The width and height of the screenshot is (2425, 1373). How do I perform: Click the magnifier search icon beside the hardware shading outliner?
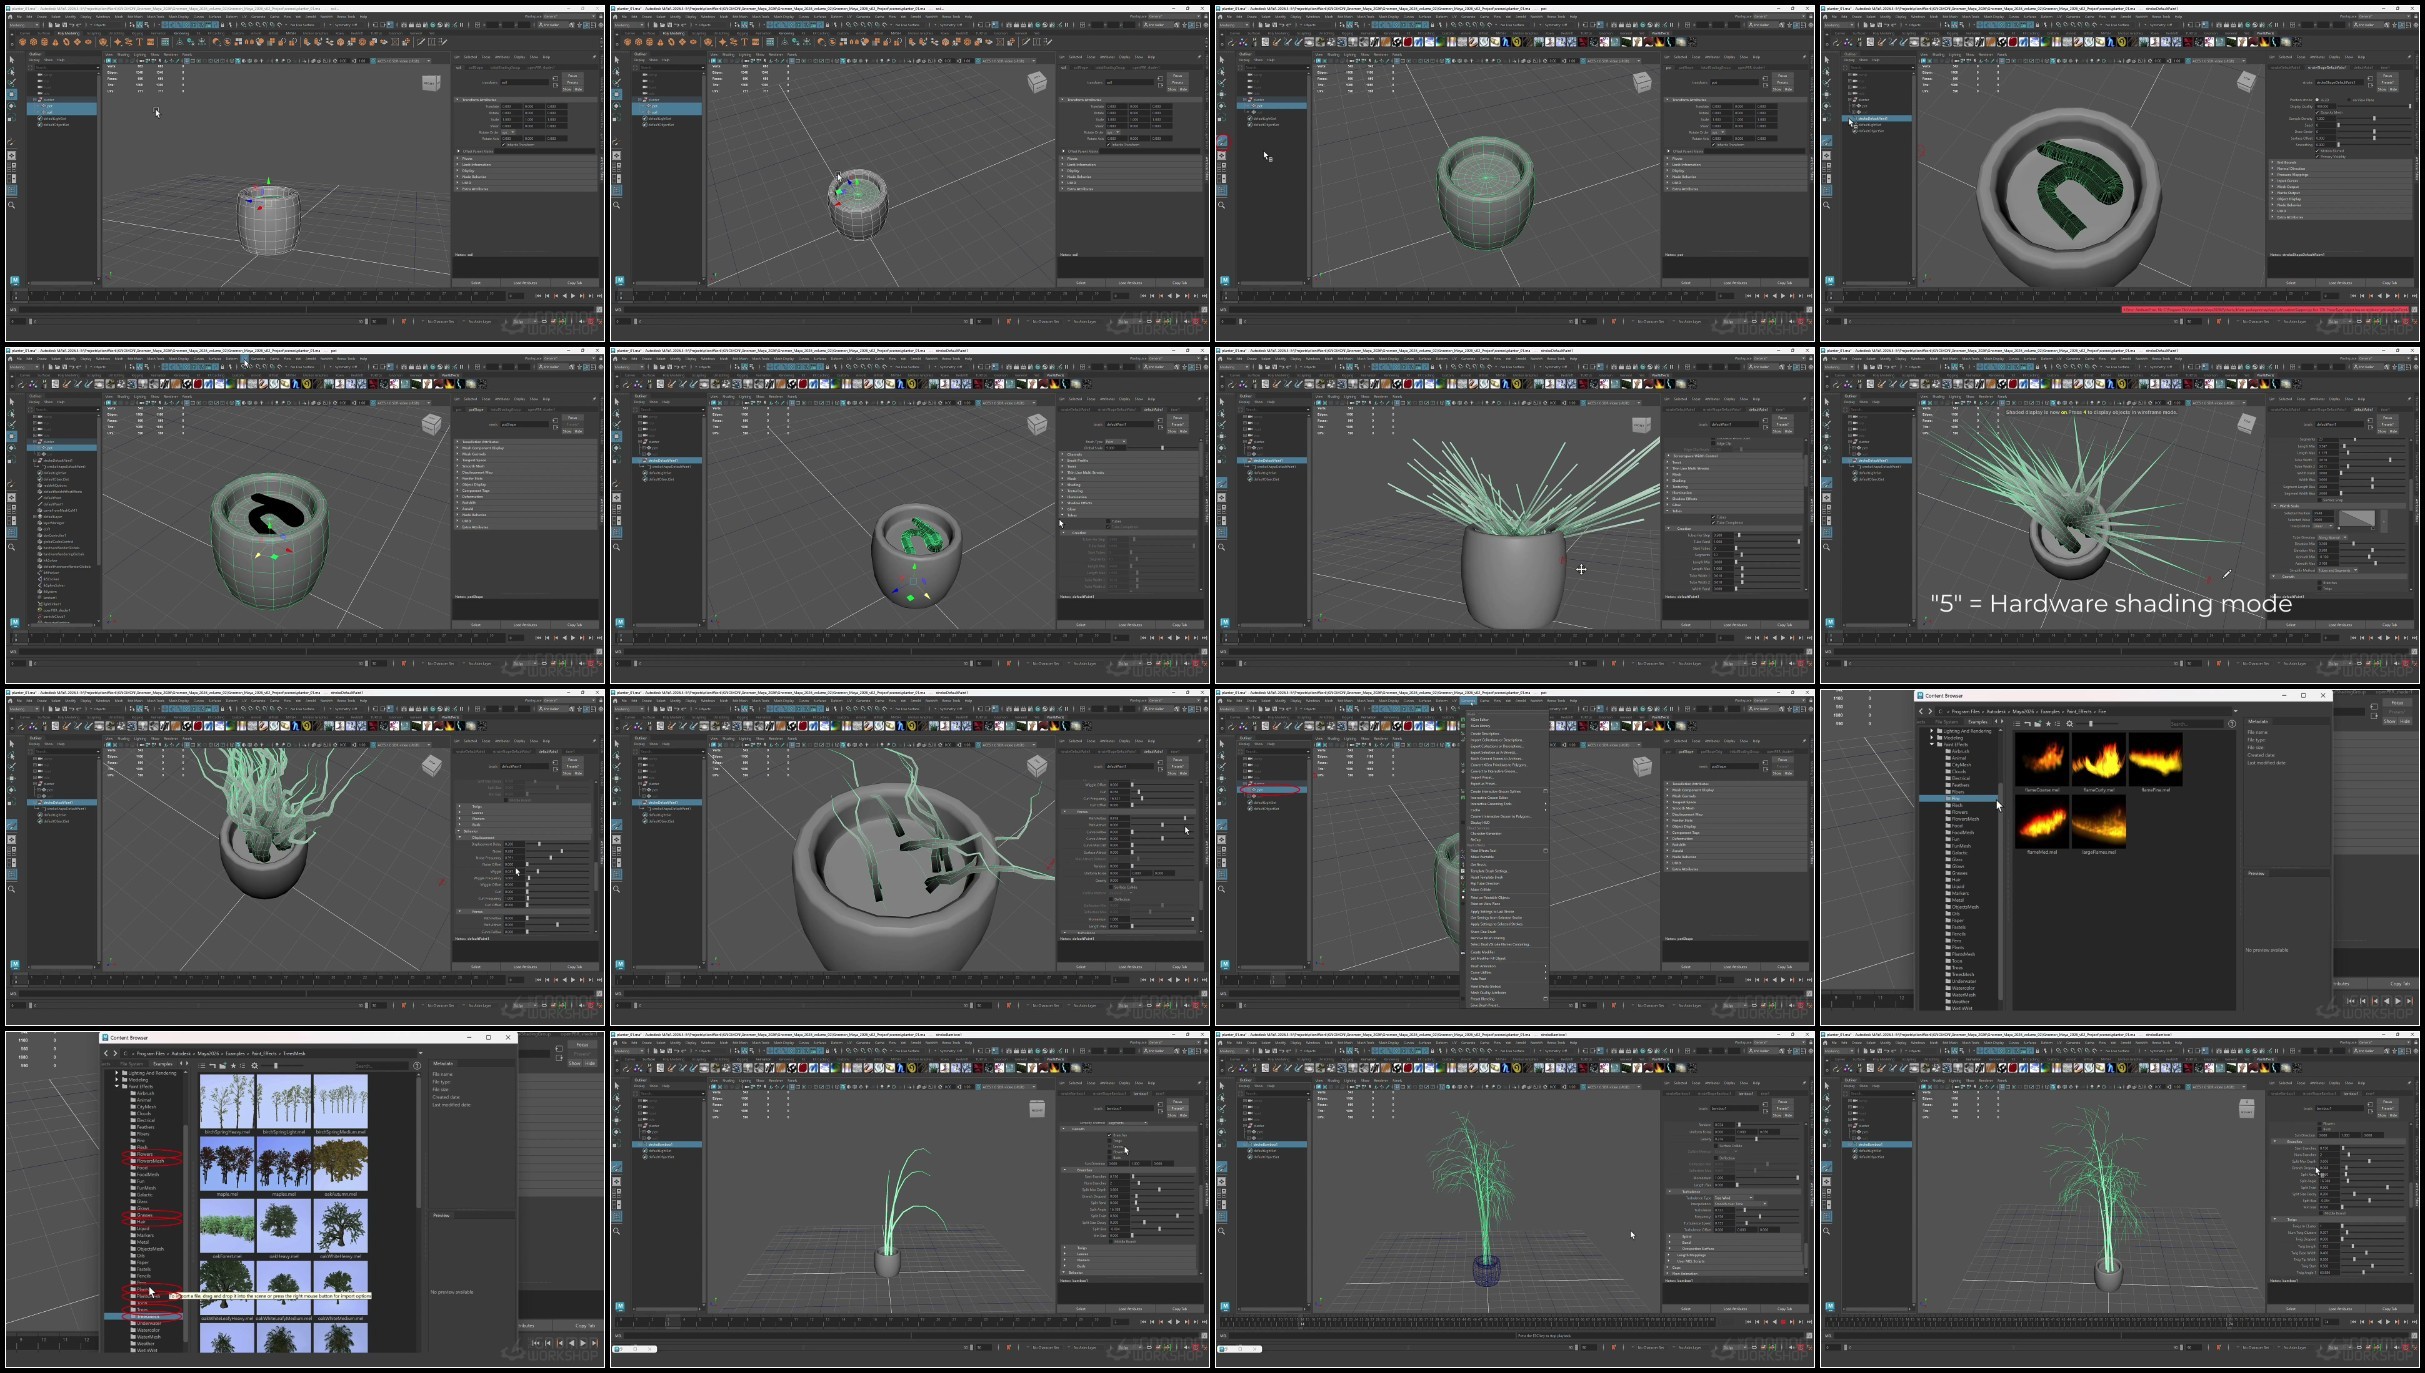[x=1827, y=546]
